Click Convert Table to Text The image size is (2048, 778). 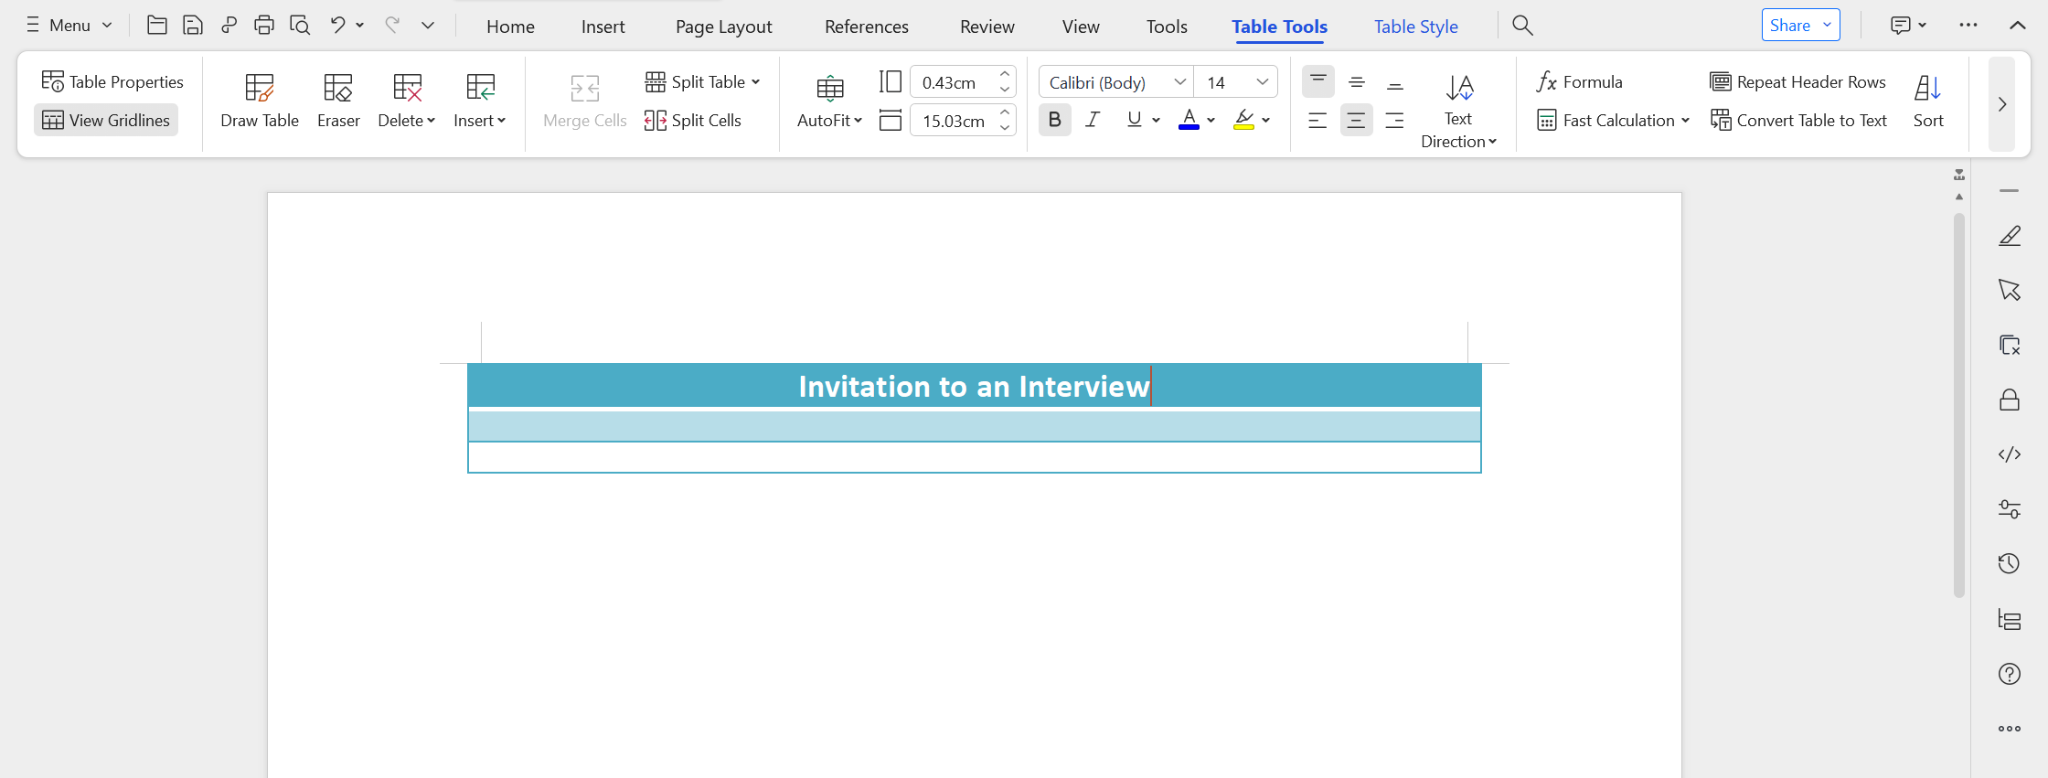tap(1798, 120)
